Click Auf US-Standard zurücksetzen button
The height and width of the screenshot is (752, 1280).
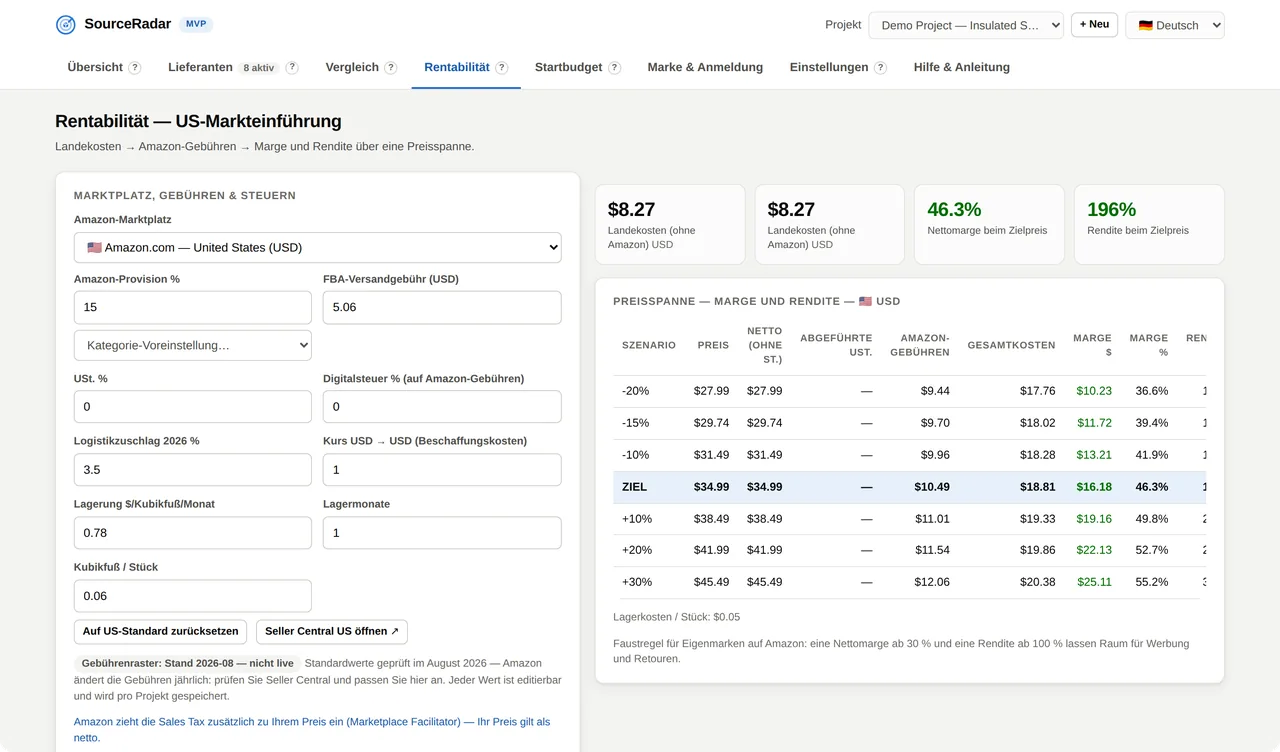(x=160, y=631)
